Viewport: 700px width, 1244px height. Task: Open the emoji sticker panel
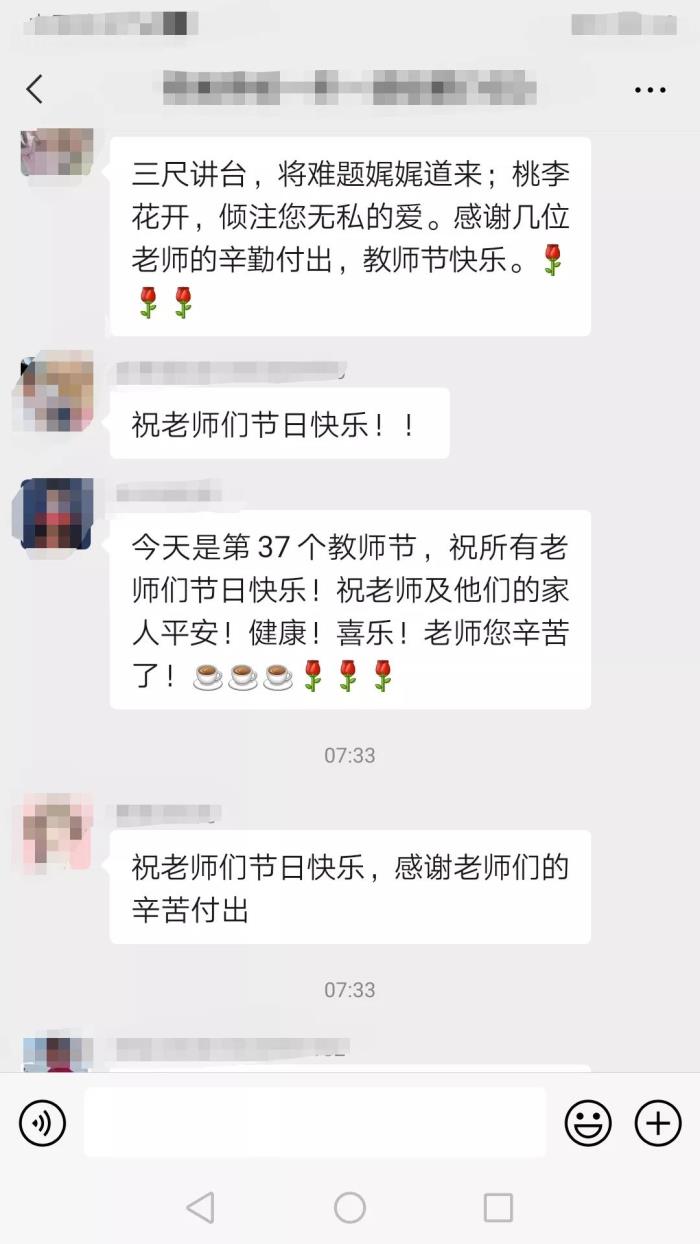[588, 1123]
